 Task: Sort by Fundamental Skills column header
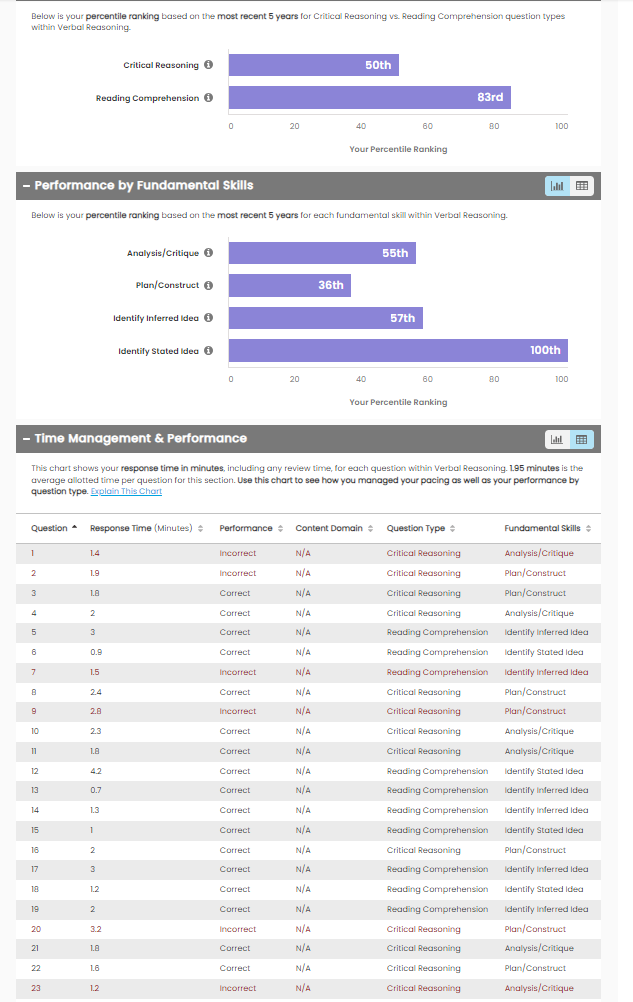pyautogui.click(x=547, y=528)
